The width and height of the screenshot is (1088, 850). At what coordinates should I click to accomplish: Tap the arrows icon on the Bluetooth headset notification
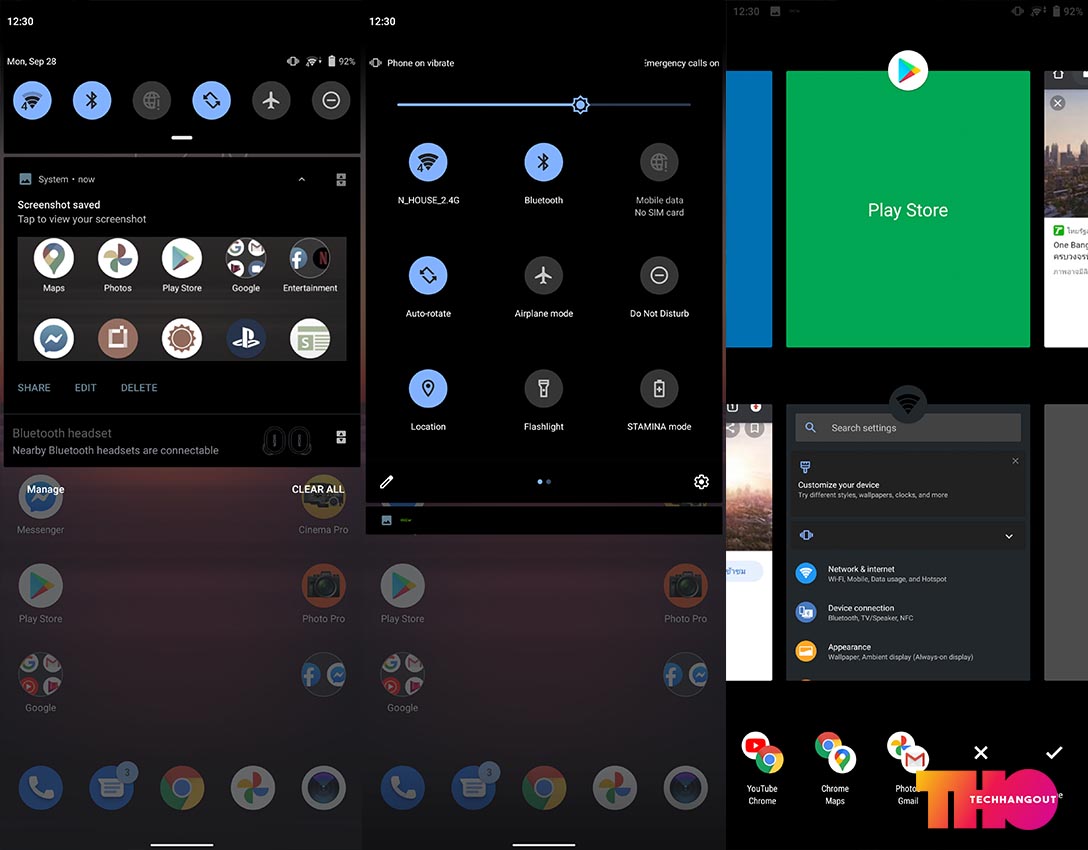(x=341, y=437)
